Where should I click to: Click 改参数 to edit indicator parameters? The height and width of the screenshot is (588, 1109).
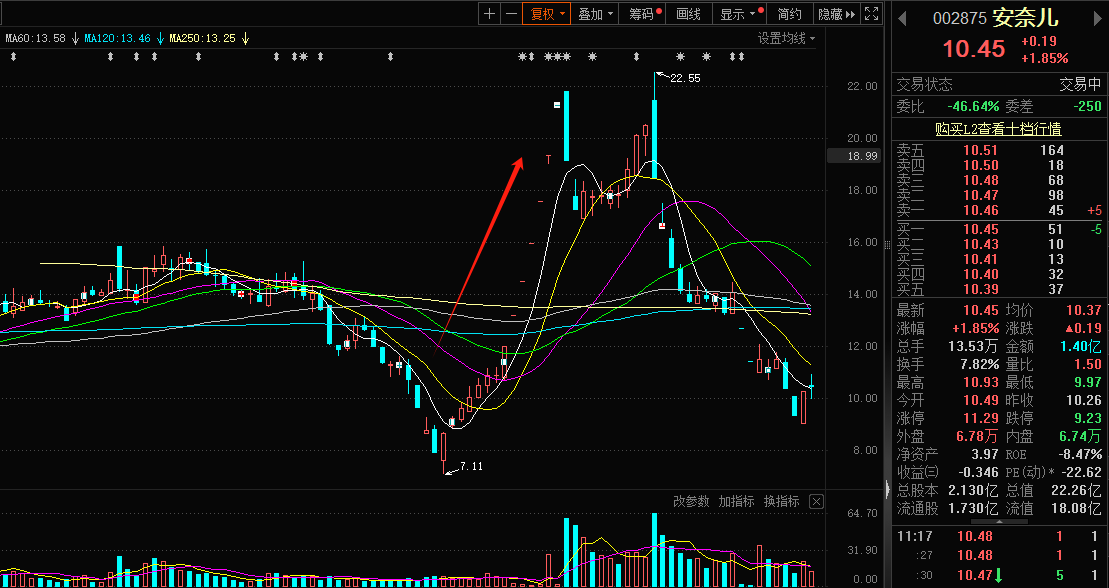[x=691, y=502]
